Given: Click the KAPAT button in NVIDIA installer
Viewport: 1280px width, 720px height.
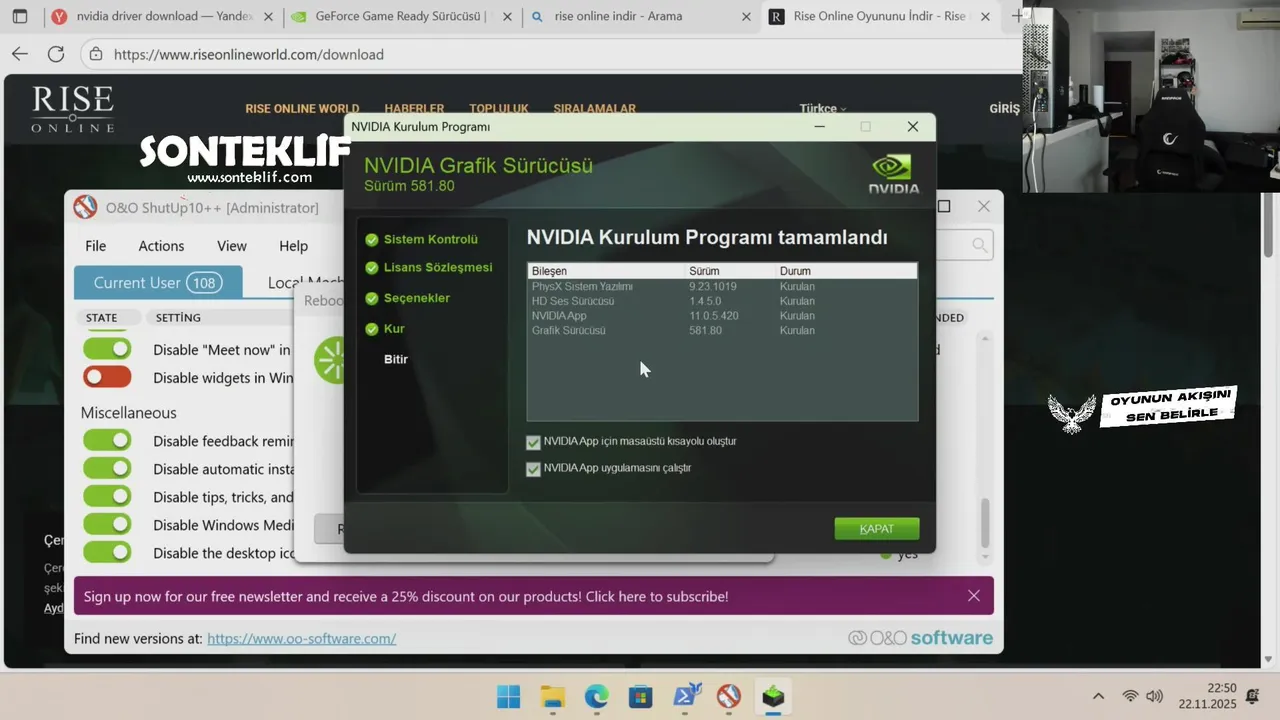Looking at the screenshot, I should click(877, 529).
